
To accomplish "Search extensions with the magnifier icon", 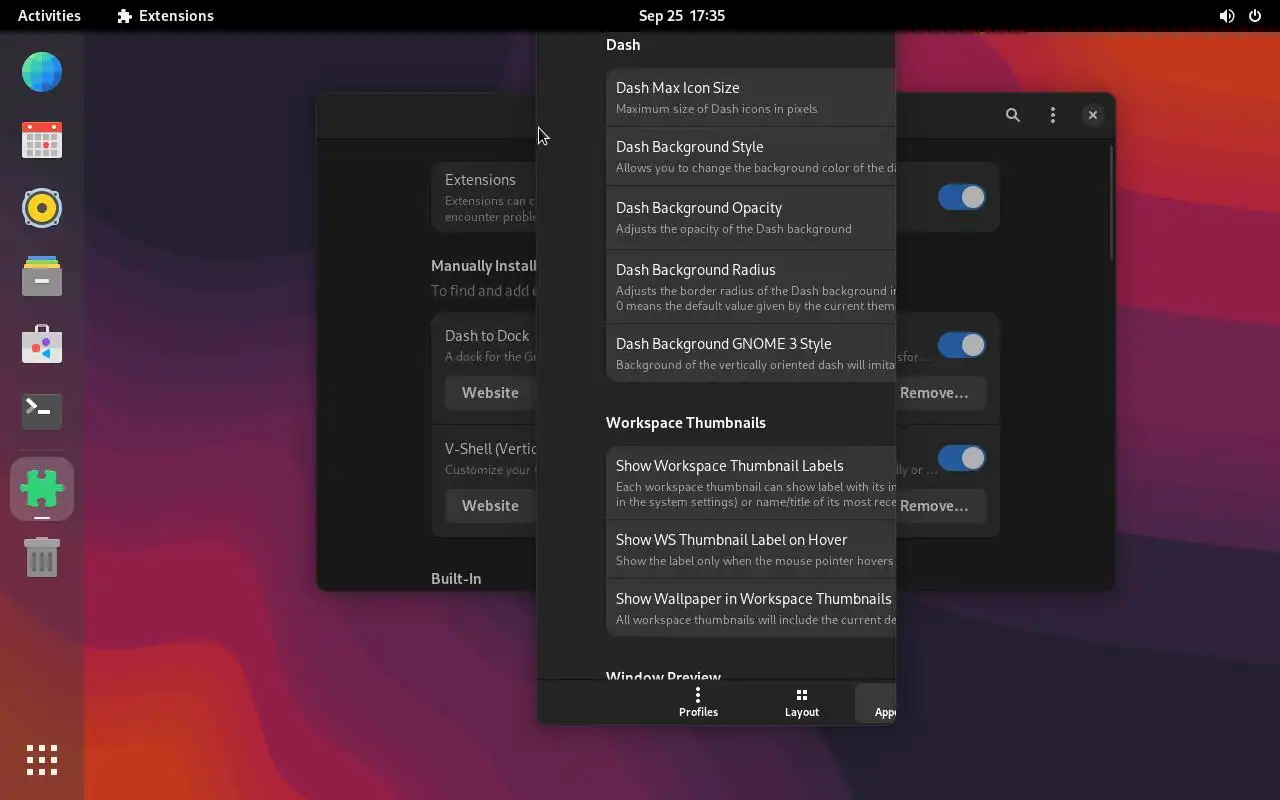I will 1013,115.
